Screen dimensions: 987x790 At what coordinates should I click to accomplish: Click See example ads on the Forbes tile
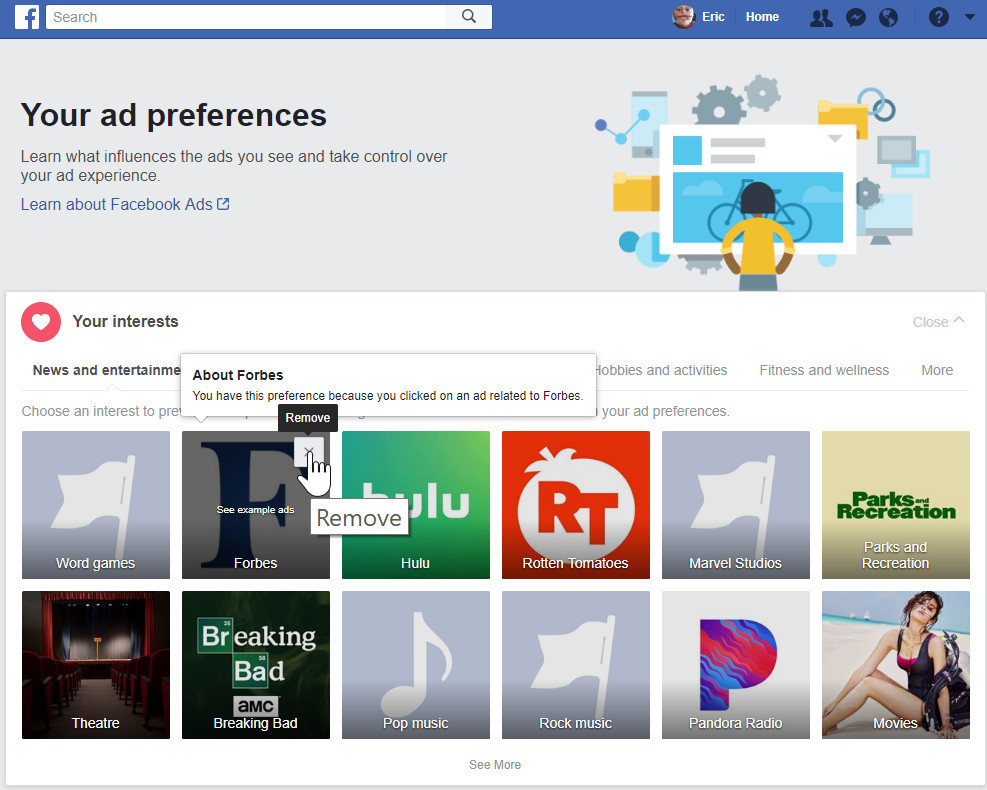click(x=255, y=509)
